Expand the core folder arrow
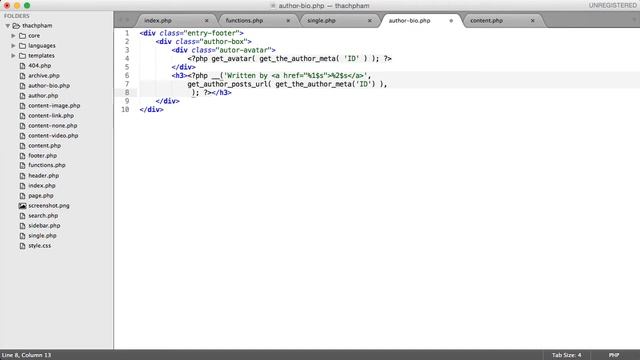640x360 pixels. [13, 36]
